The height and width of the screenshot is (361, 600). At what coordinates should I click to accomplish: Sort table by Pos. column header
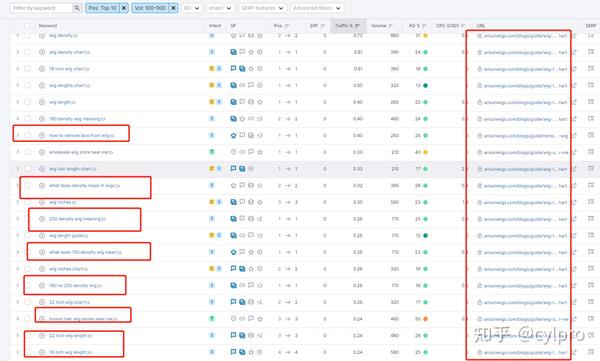coord(281,26)
